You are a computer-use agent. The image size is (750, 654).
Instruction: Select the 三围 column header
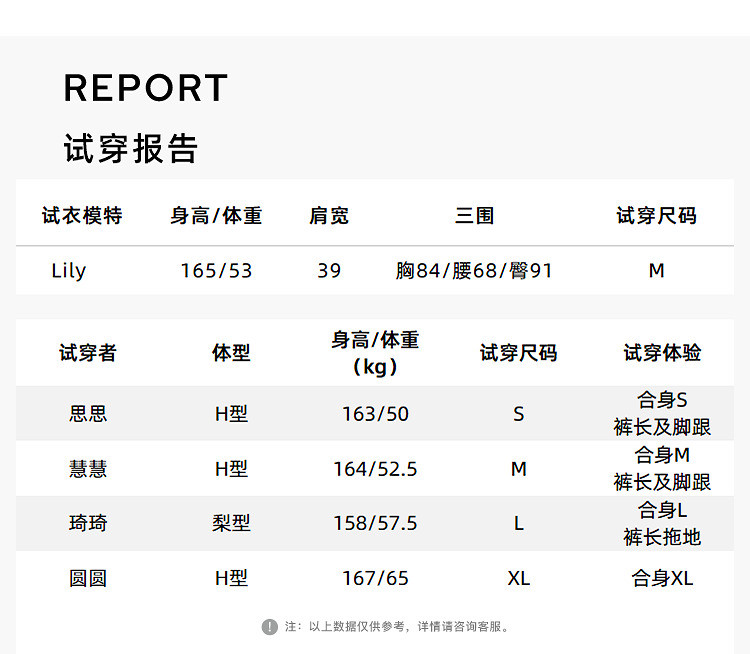pos(474,215)
